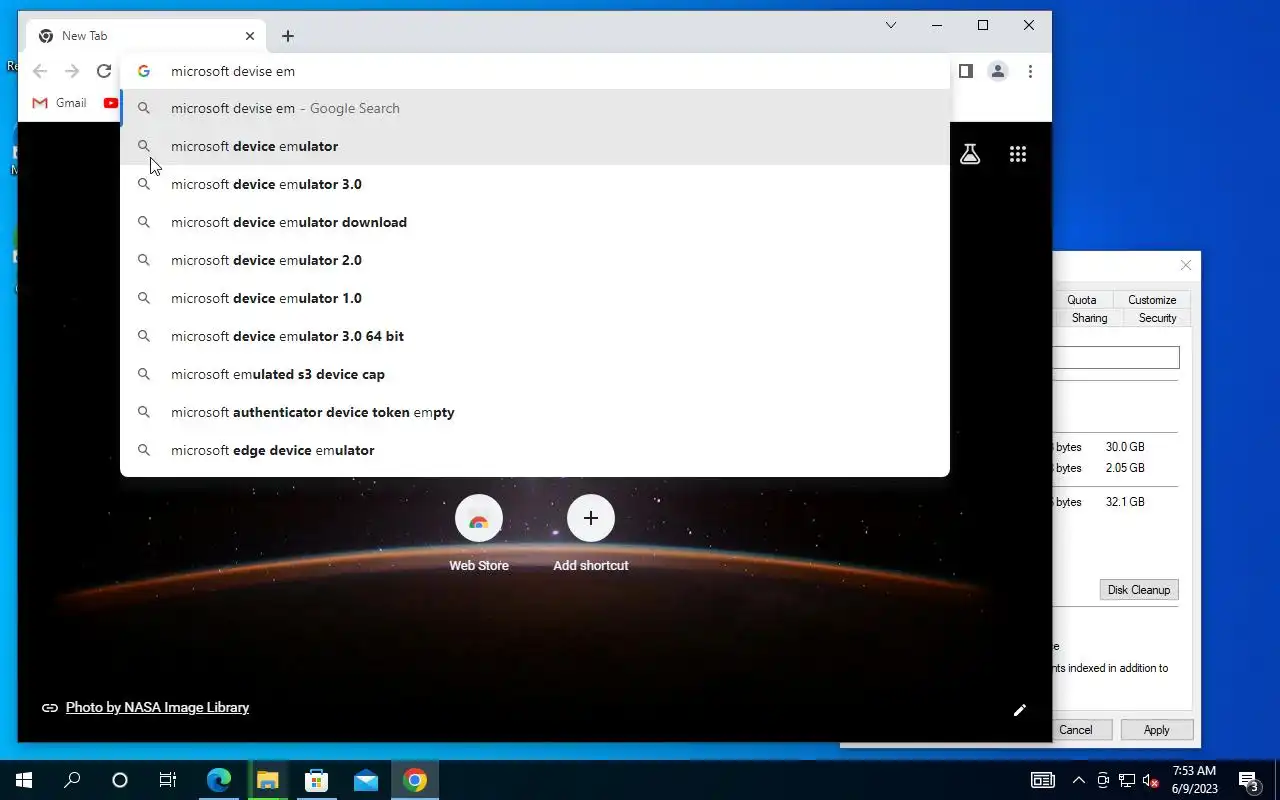Switch to Customize tab in Properties window
1280x800 pixels.
click(x=1152, y=300)
